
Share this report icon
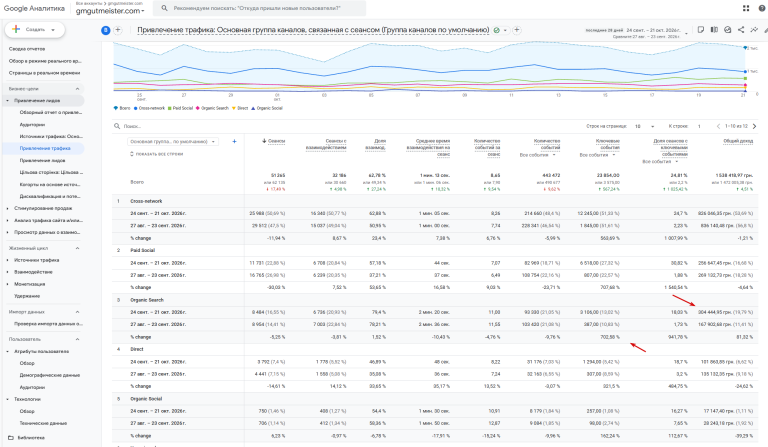coord(741,30)
